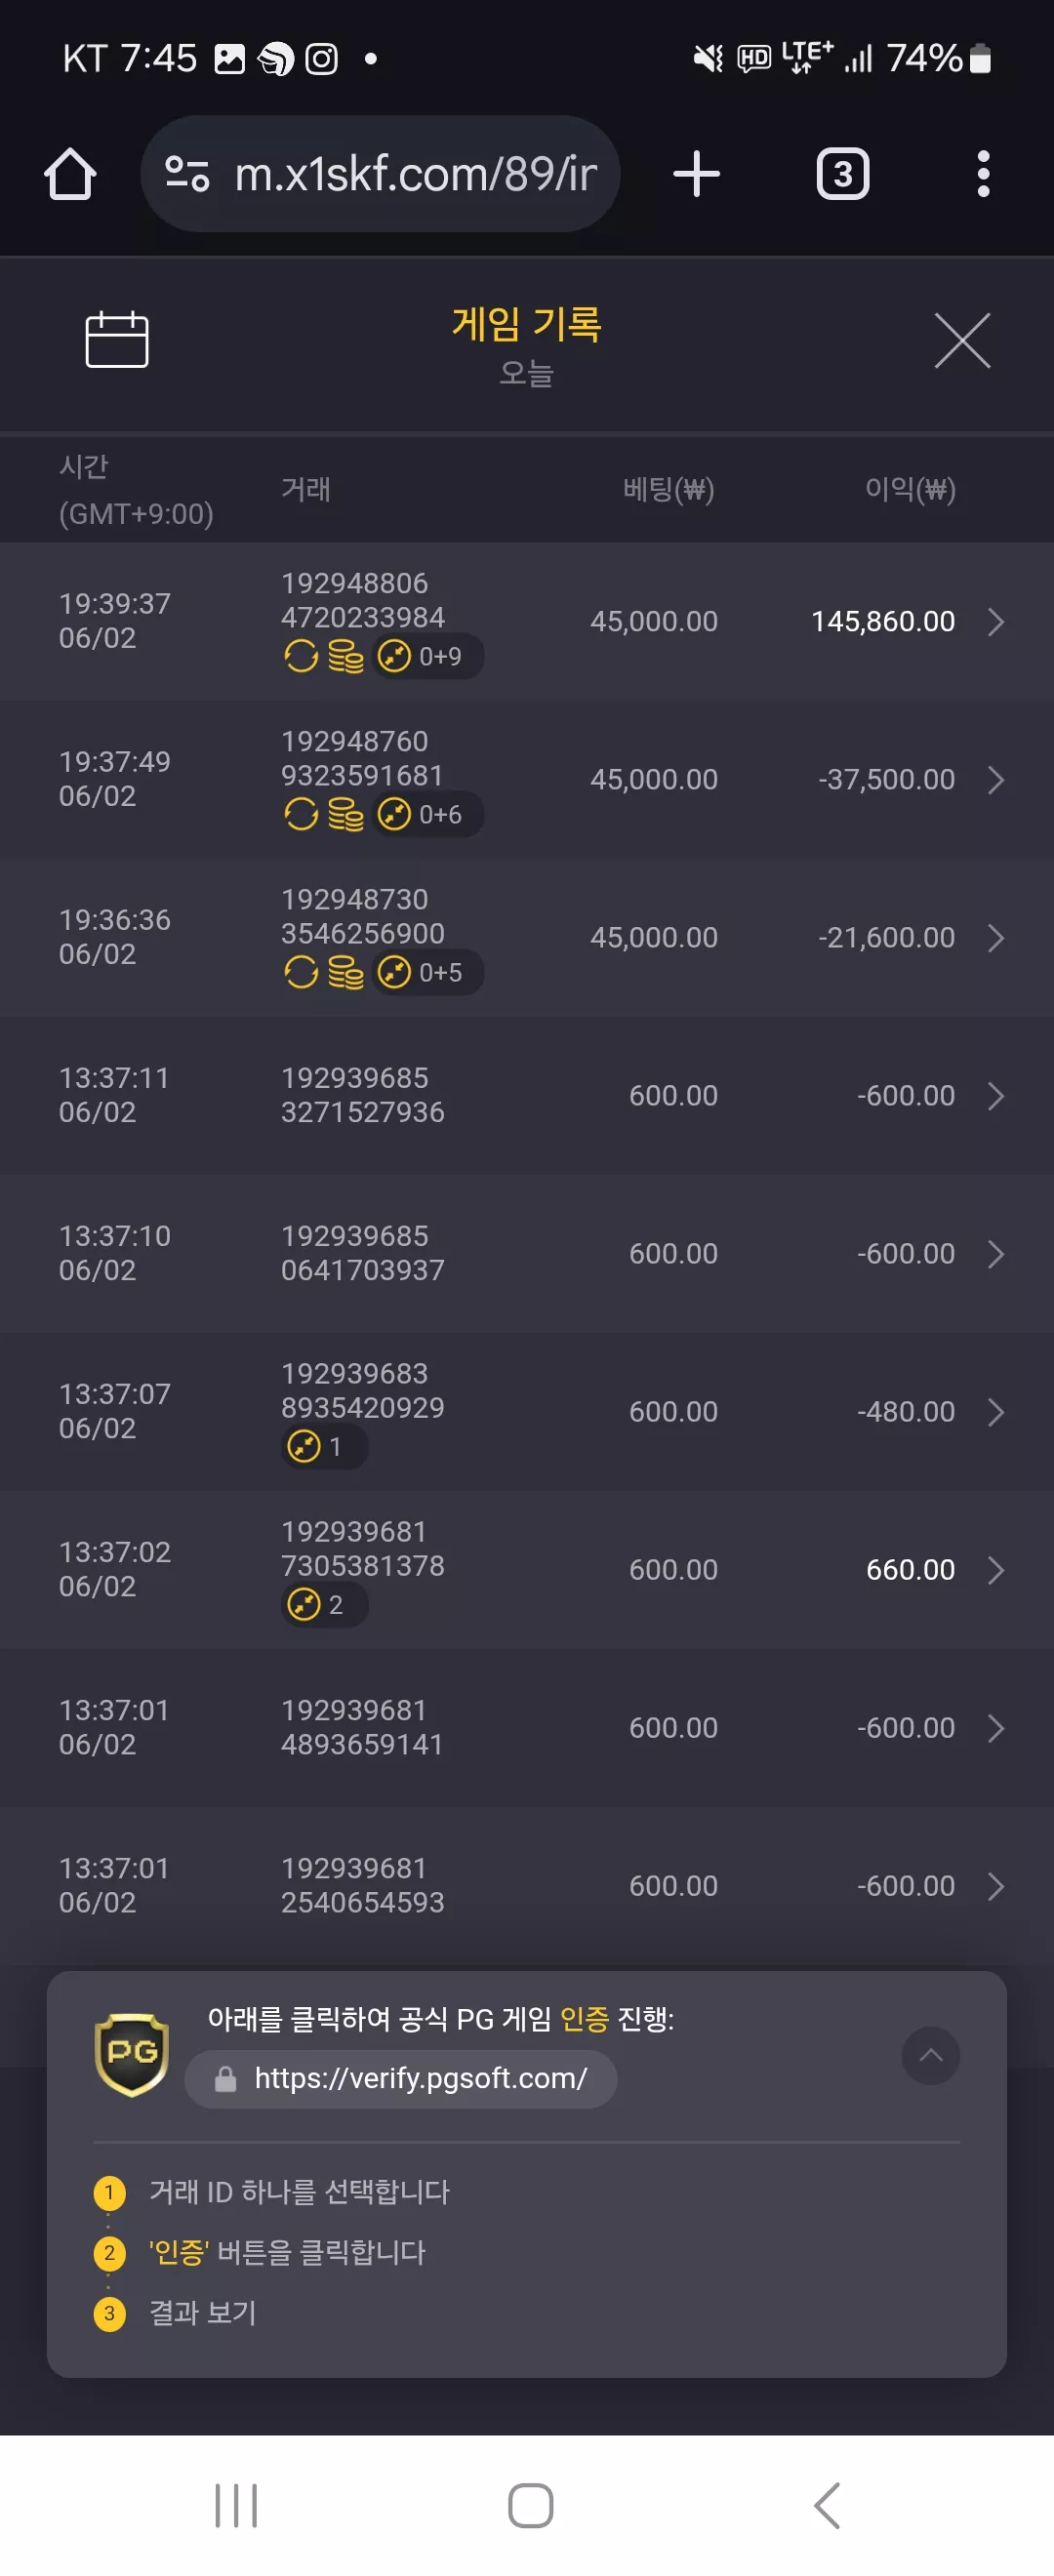Click the PG shield logo
The image size is (1054, 2576).
point(131,2054)
